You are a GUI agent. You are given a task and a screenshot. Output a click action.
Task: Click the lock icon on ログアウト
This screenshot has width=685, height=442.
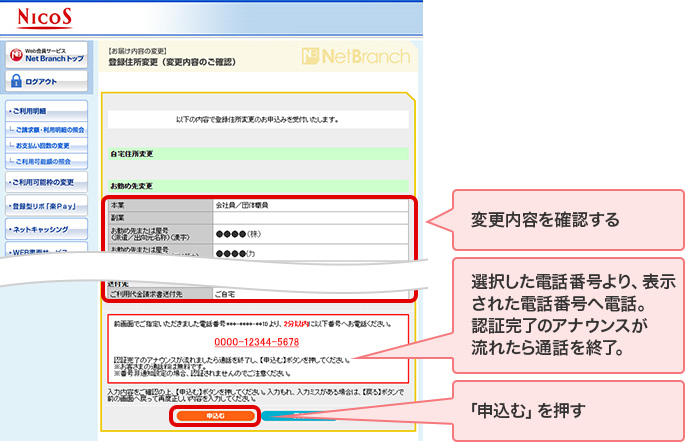14,82
